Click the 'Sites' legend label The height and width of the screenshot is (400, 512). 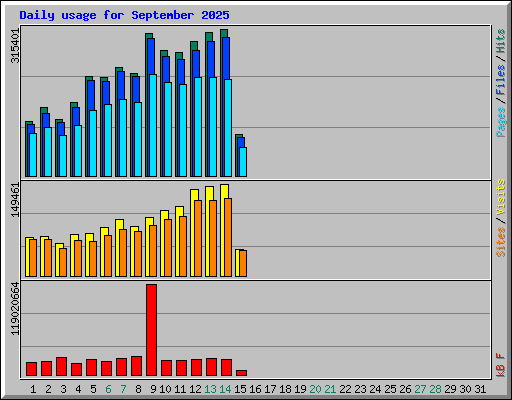[x=501, y=242]
